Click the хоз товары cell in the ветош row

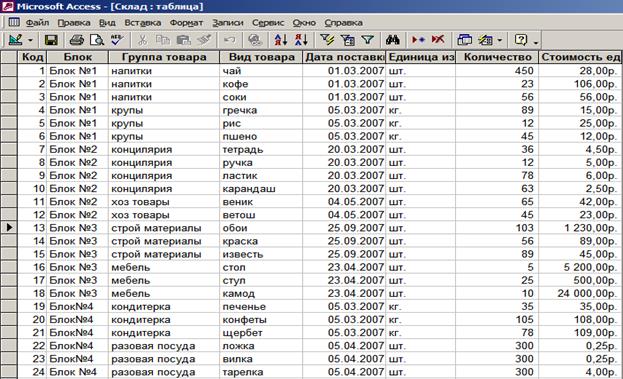tap(164, 215)
